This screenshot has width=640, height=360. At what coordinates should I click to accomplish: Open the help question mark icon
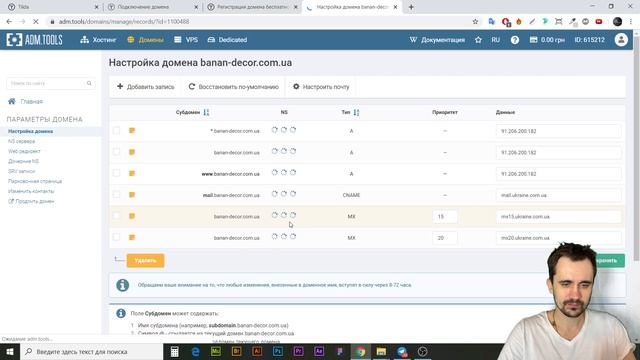click(515, 40)
